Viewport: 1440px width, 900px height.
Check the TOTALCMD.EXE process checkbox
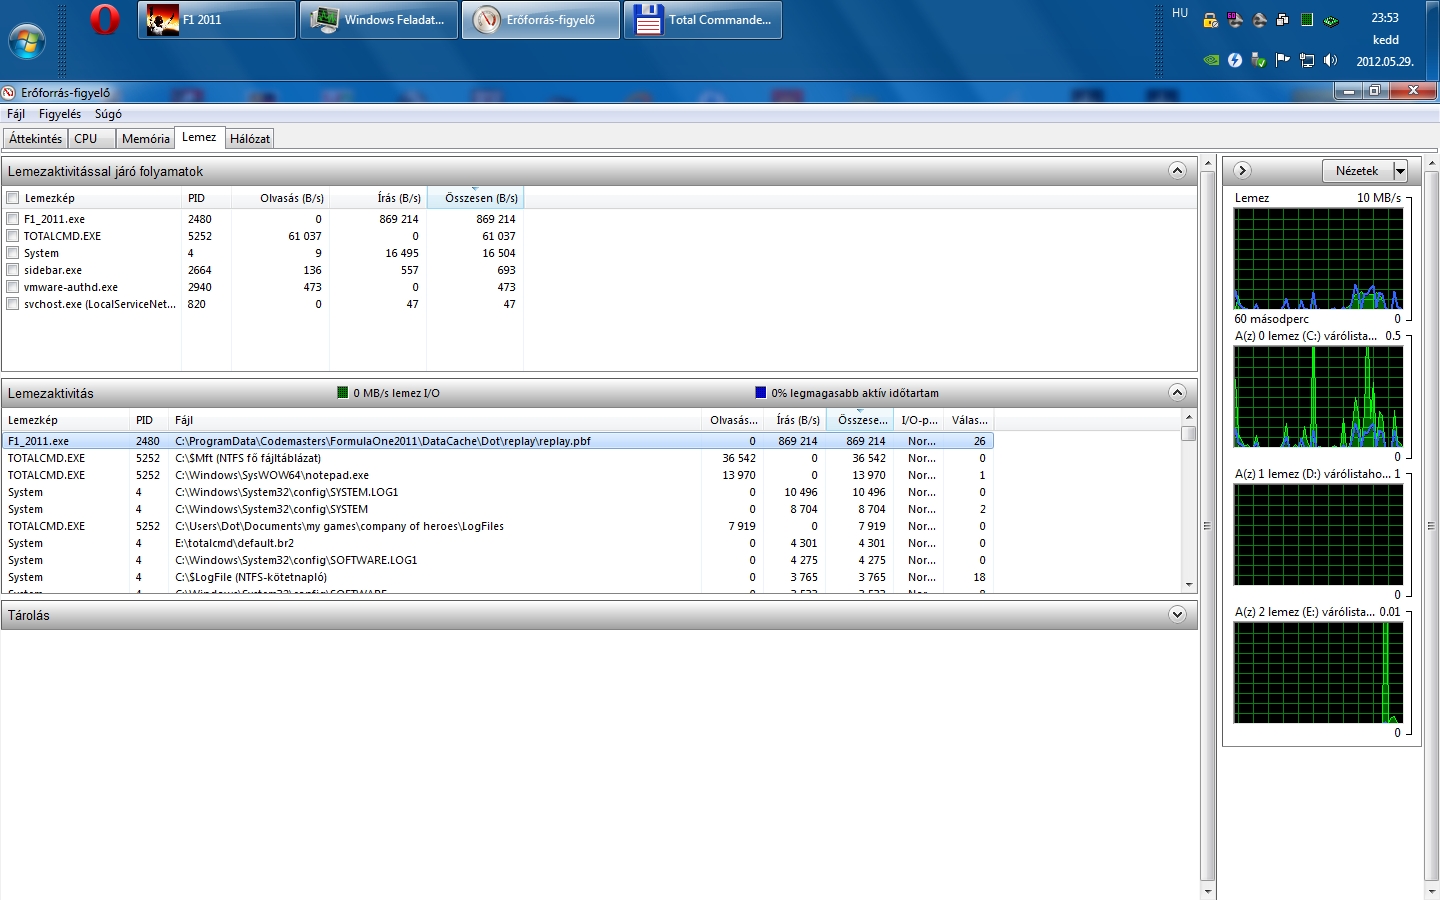[13, 236]
